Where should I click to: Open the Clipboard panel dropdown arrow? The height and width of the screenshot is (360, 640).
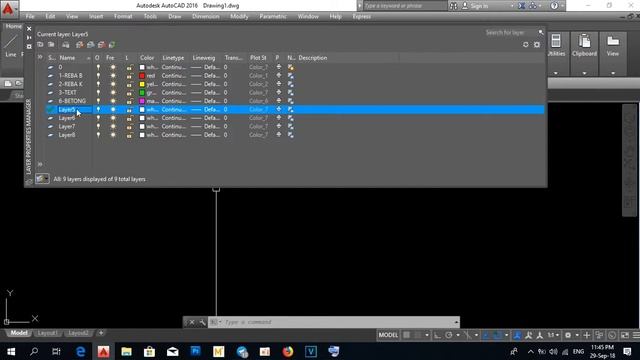[584, 73]
